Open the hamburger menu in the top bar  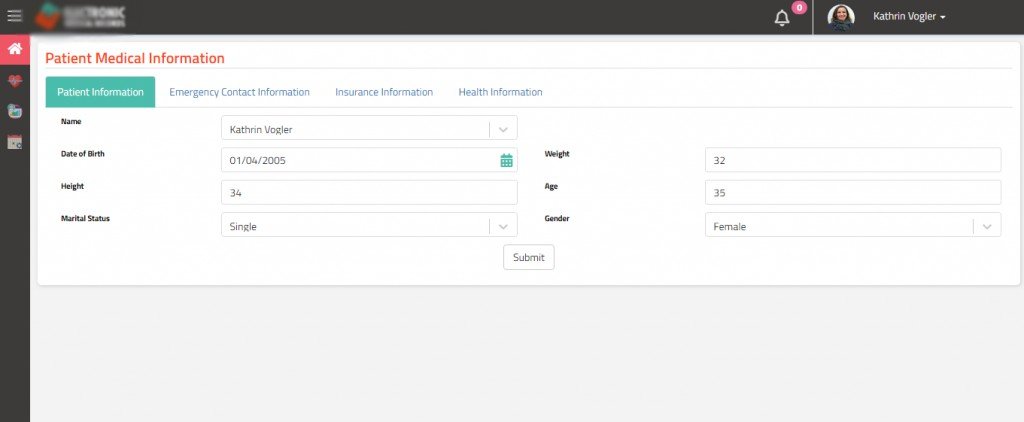[x=14, y=16]
